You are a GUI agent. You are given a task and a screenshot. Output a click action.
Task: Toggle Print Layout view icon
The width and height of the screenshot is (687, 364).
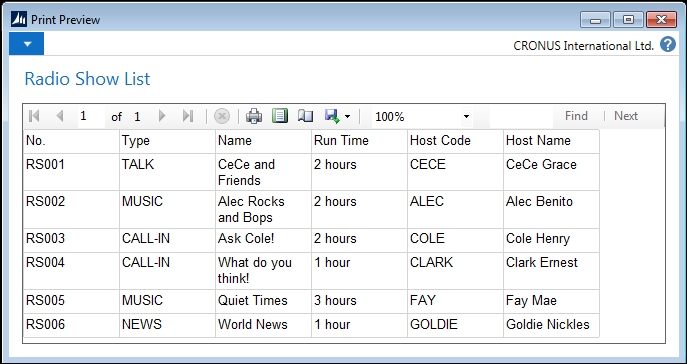point(280,116)
